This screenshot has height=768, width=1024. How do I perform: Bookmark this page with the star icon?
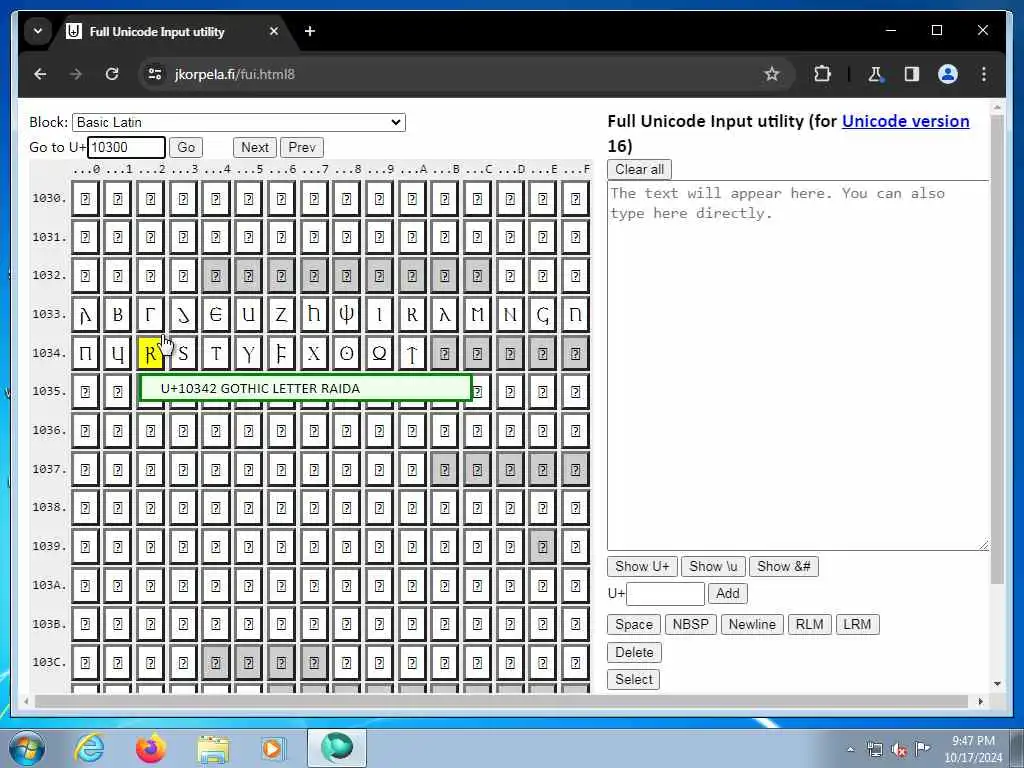pyautogui.click(x=772, y=74)
